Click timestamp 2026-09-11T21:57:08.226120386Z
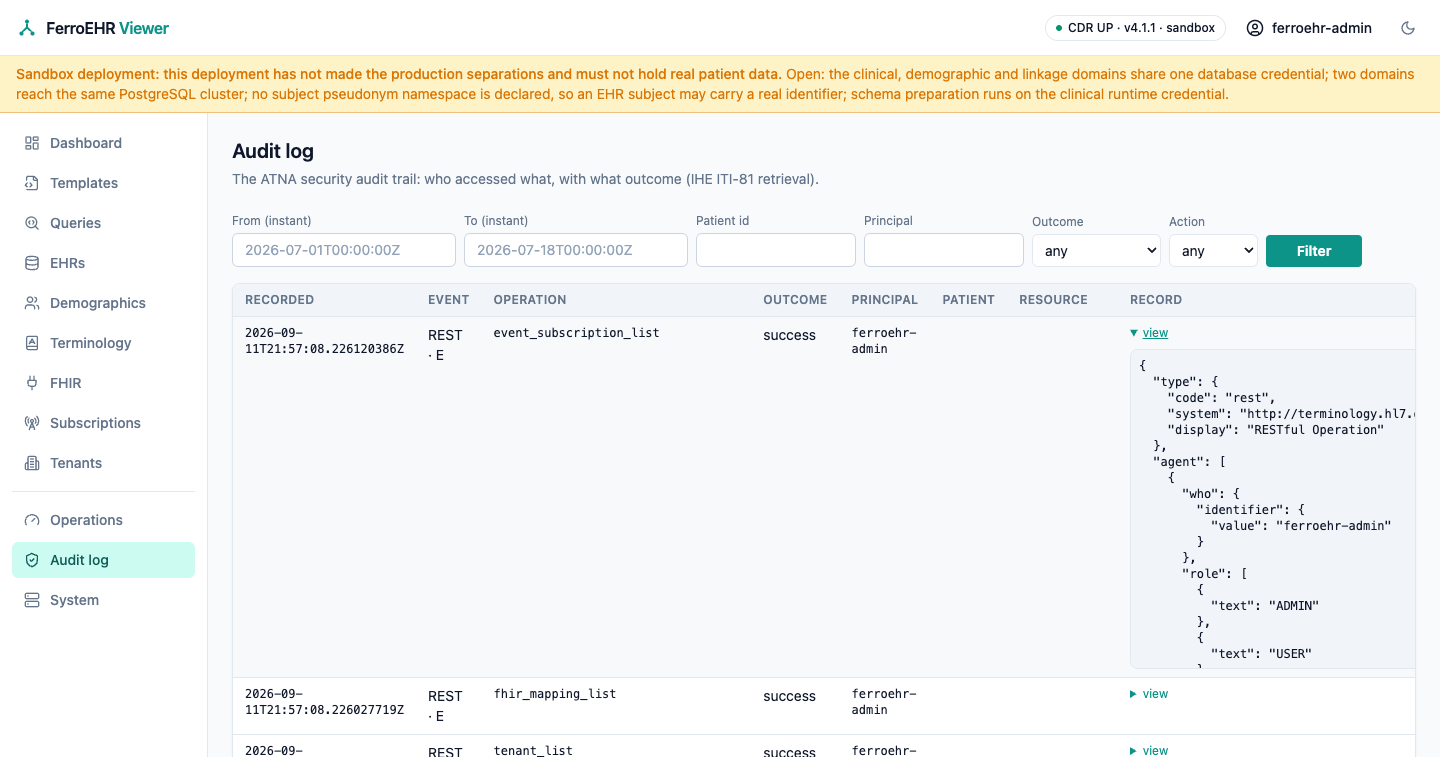Viewport: 1440px width, 757px height. pyautogui.click(x=325, y=340)
